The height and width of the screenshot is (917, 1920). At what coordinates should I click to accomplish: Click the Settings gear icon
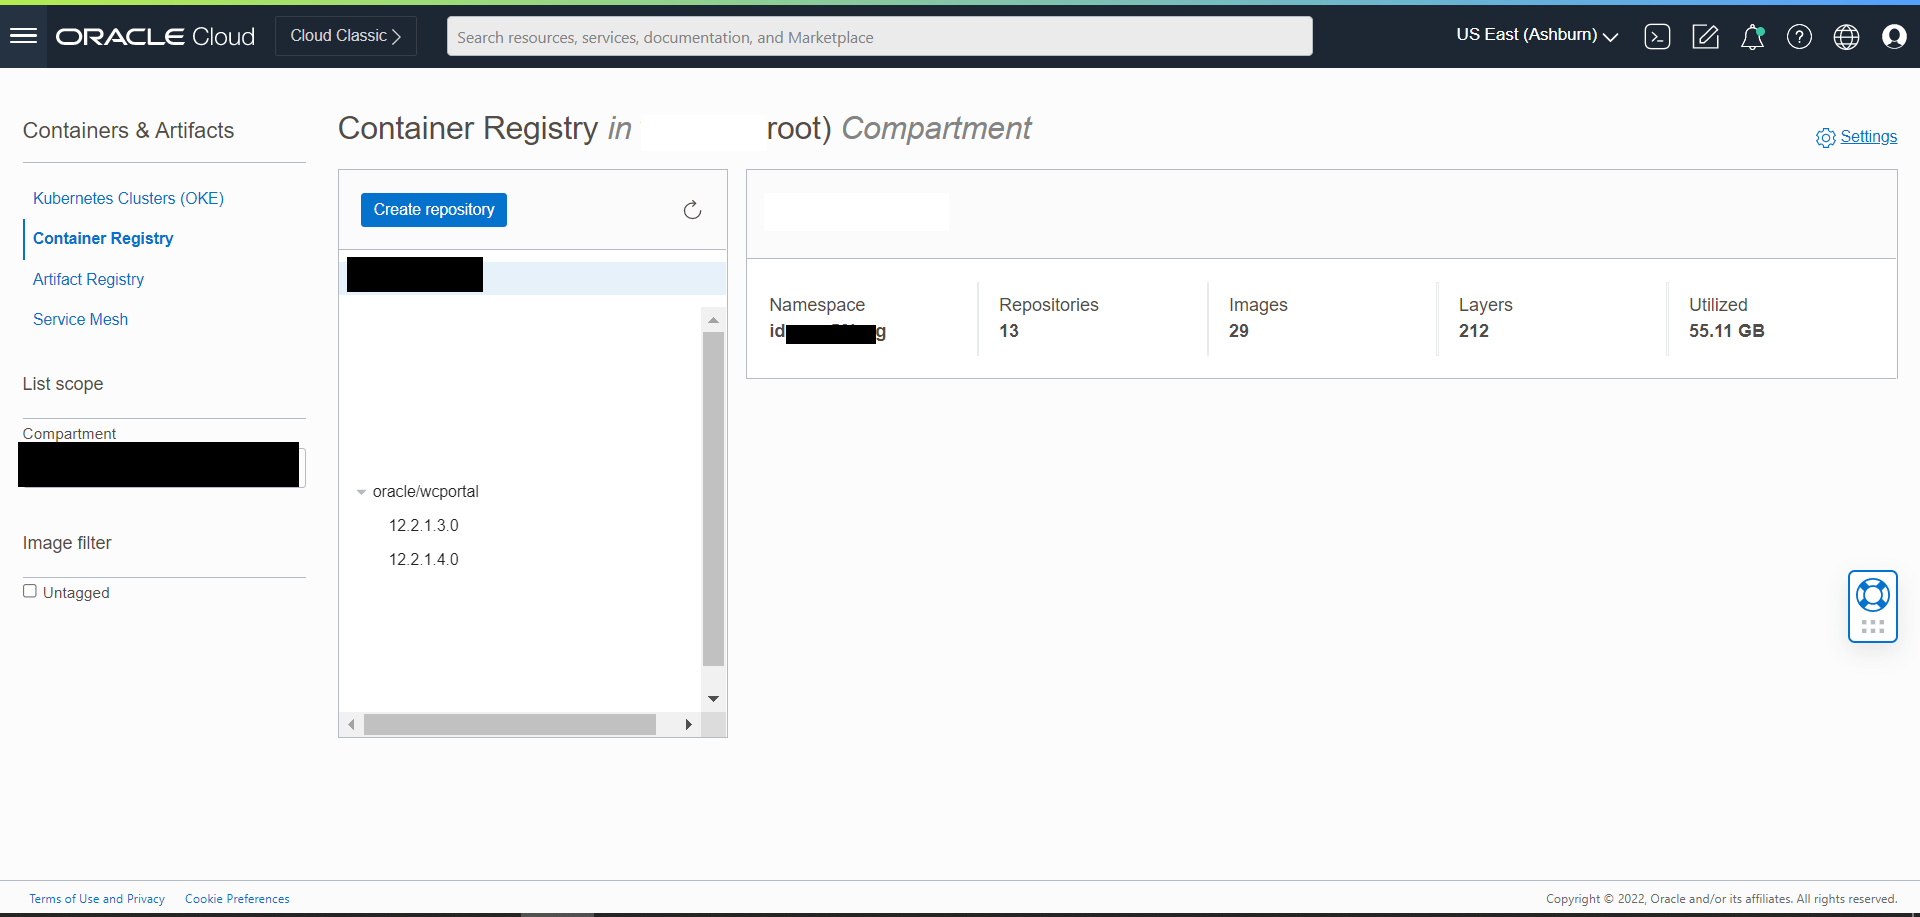click(x=1826, y=138)
